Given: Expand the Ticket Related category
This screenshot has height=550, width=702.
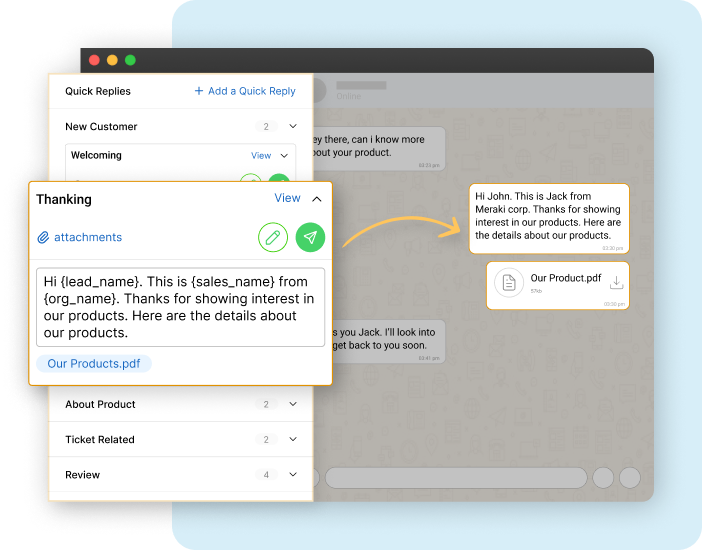Looking at the screenshot, I should pos(293,439).
